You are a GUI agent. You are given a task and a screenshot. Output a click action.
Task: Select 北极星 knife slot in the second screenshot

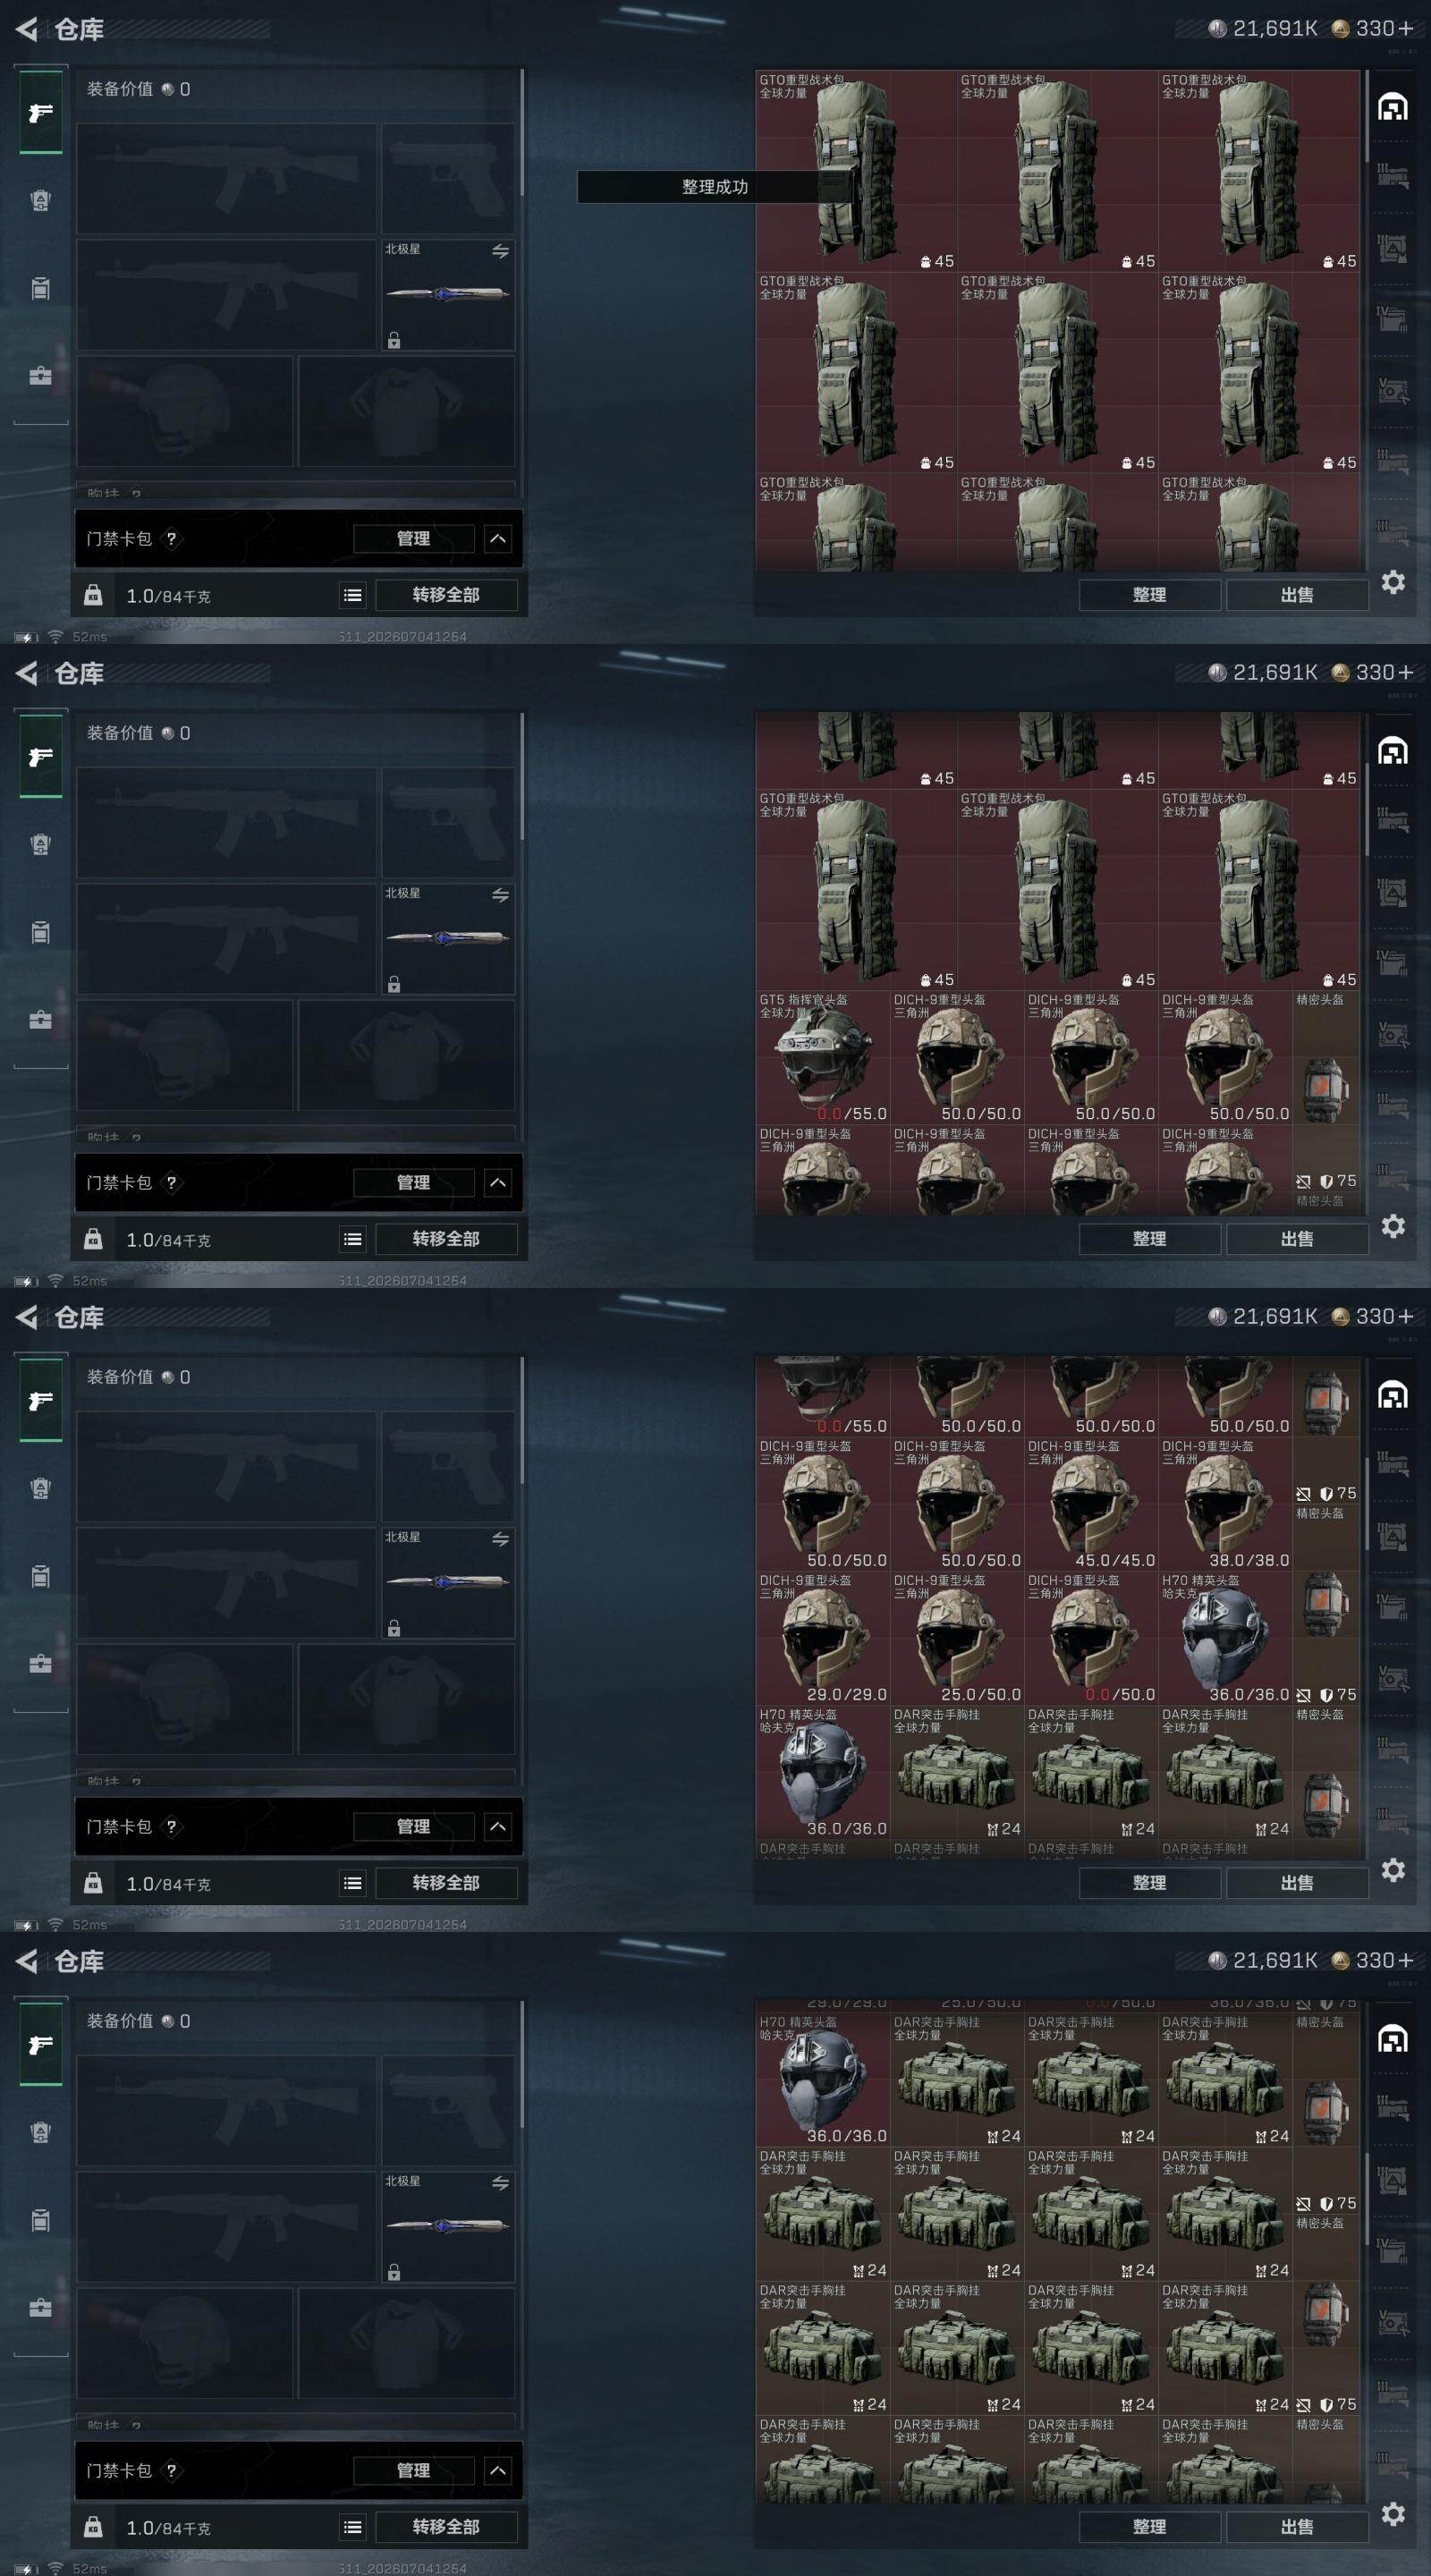pos(448,938)
